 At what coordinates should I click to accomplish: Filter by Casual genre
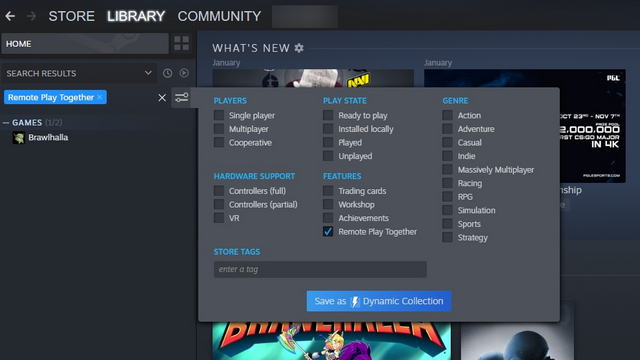(447, 142)
